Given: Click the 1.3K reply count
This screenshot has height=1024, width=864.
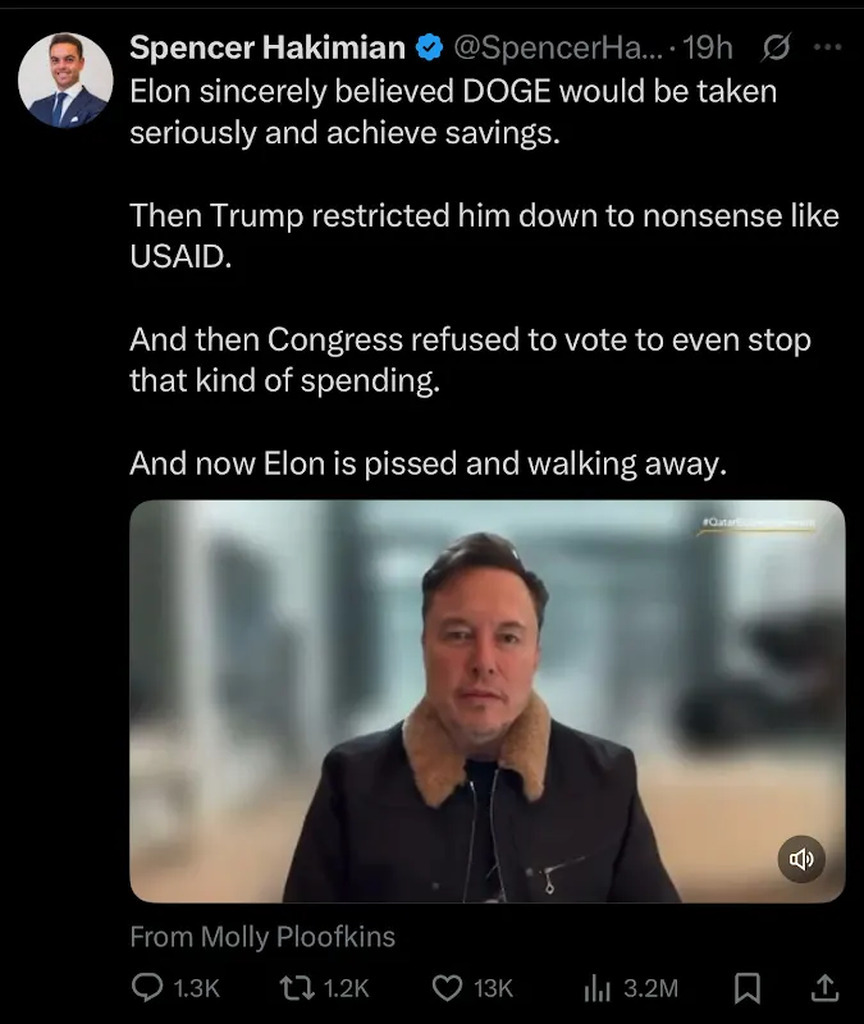Looking at the screenshot, I should click(195, 988).
